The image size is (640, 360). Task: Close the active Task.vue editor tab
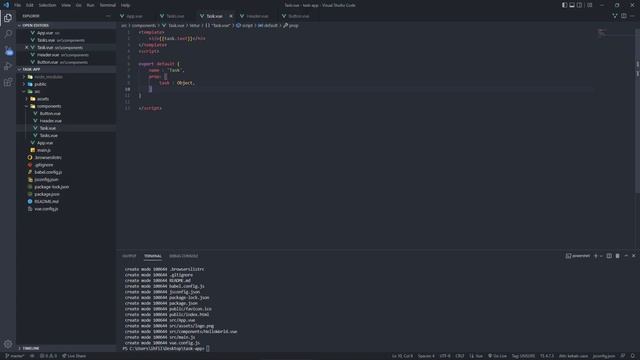point(231,16)
